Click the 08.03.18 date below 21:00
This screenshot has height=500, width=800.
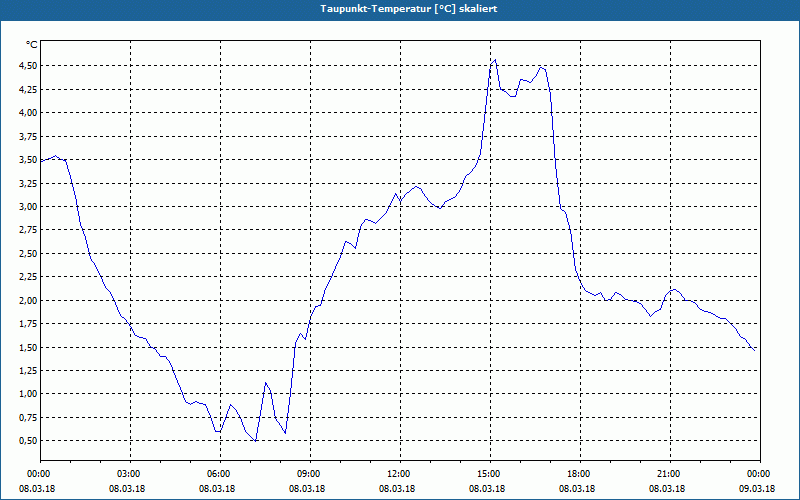coord(667,489)
